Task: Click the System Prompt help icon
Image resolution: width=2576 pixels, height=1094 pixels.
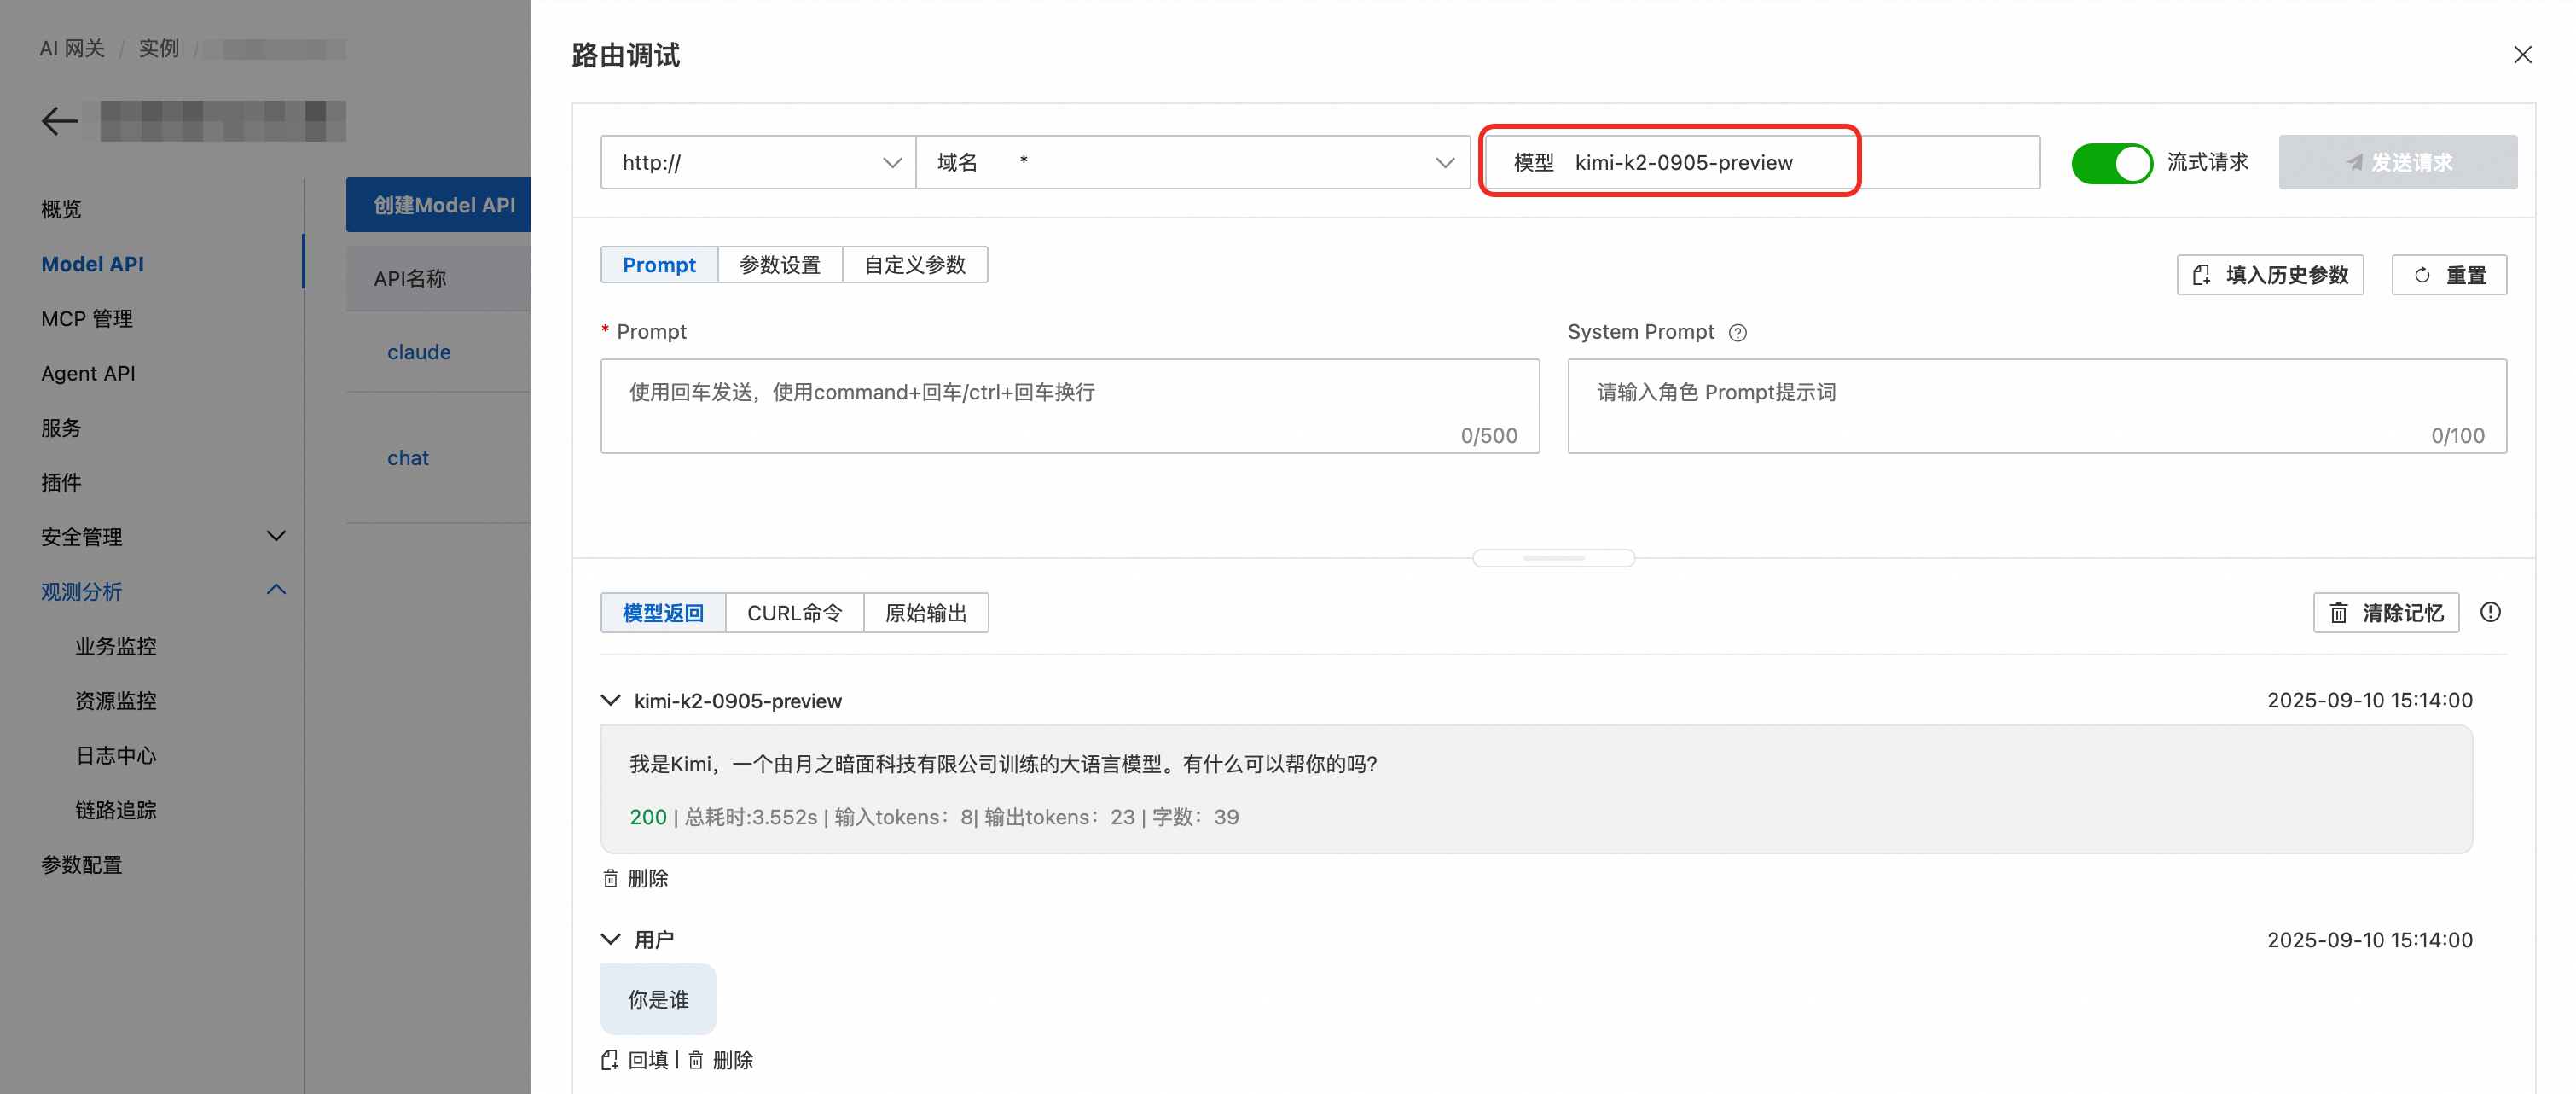Action: point(1738,333)
